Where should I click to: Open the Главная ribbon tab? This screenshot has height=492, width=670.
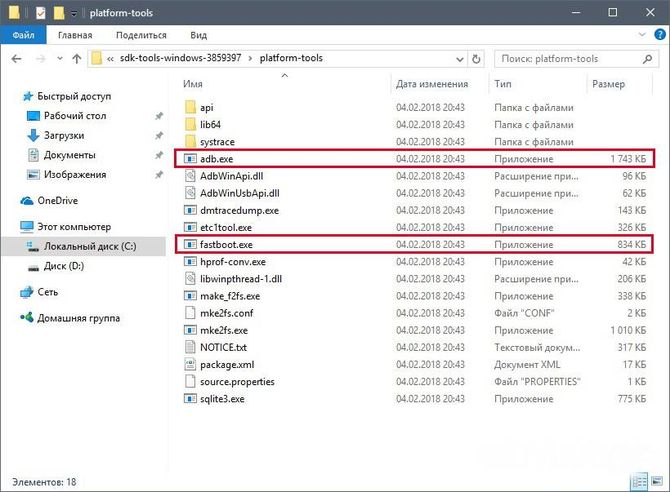tap(75, 35)
